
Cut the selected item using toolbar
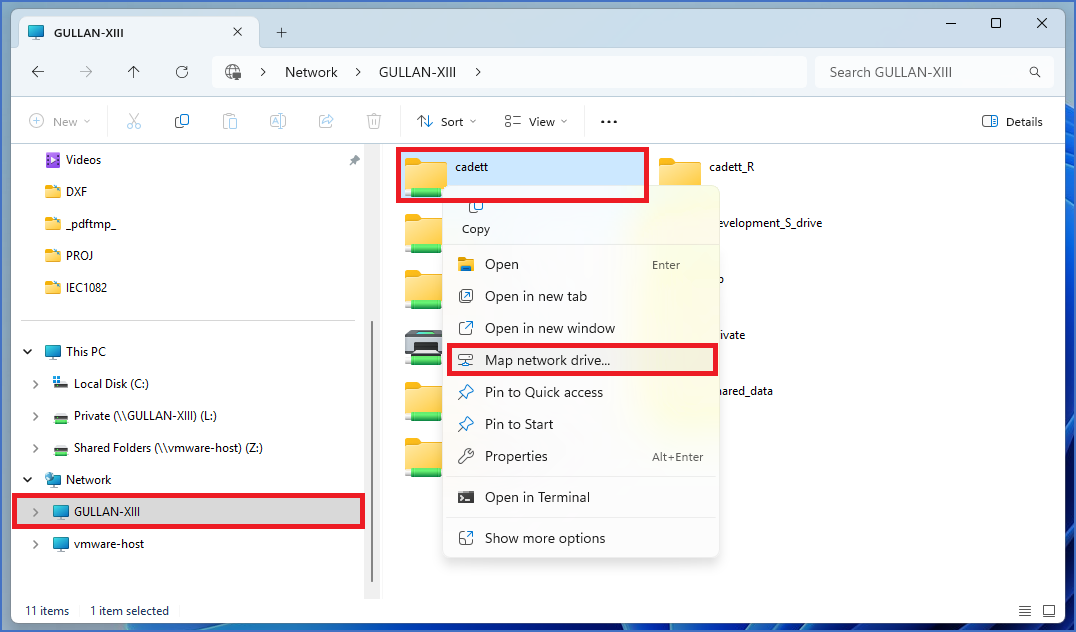click(133, 121)
